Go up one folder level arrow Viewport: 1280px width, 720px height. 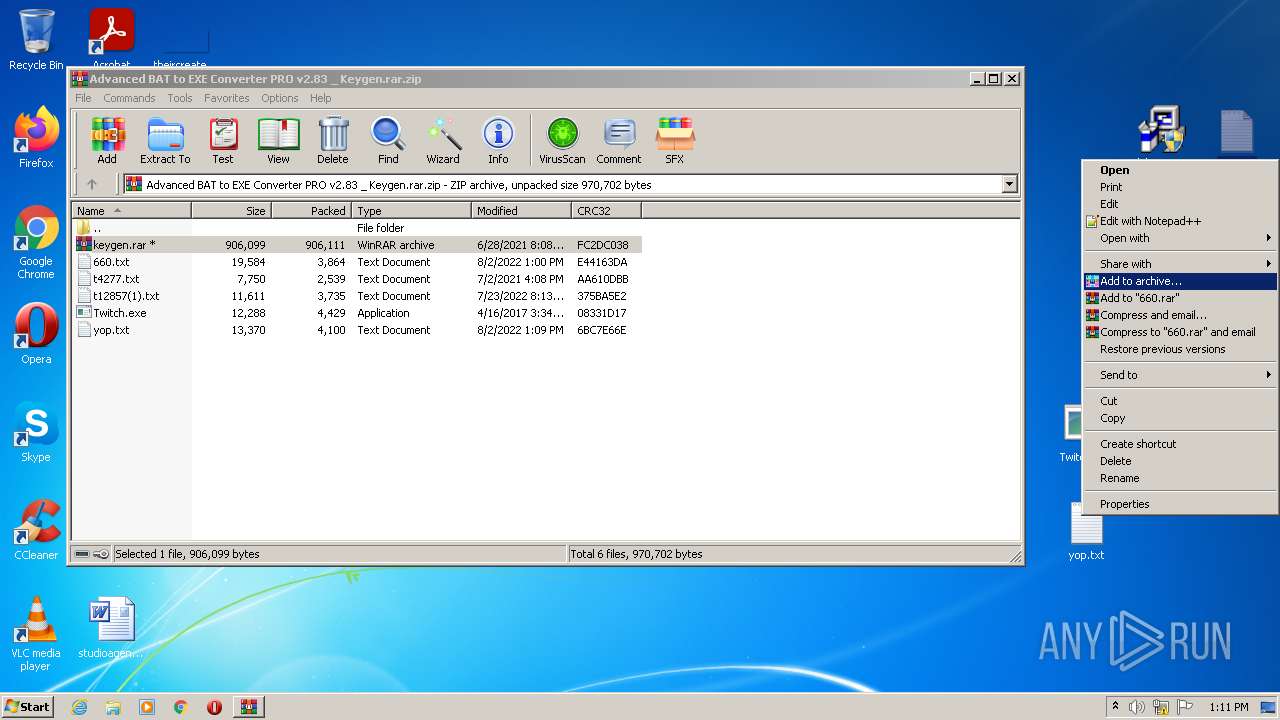92,184
